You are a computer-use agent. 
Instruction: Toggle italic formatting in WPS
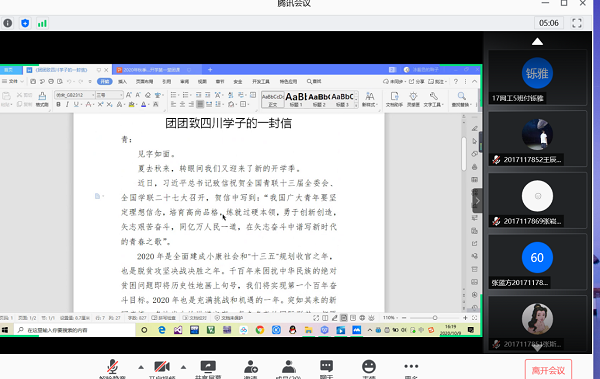[67, 104]
